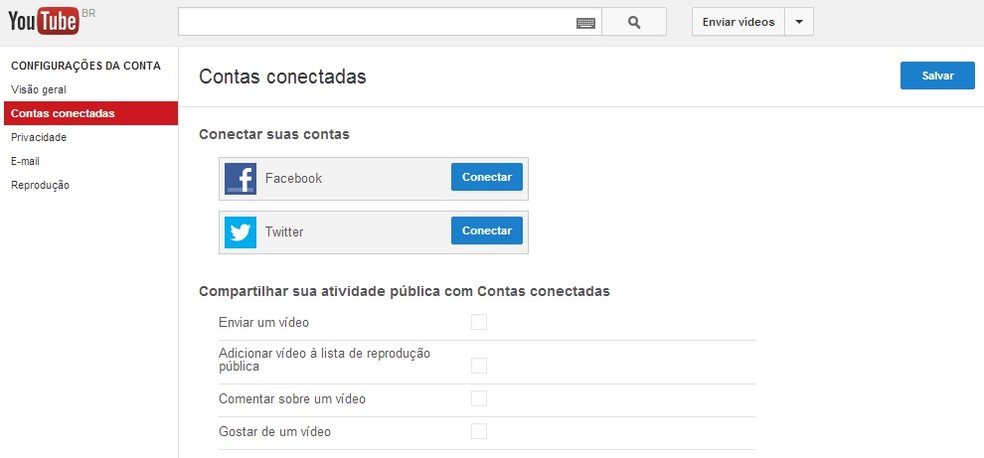
Task: Expand the dropdown arrow beside Enviar vídeos
Action: (x=799, y=22)
